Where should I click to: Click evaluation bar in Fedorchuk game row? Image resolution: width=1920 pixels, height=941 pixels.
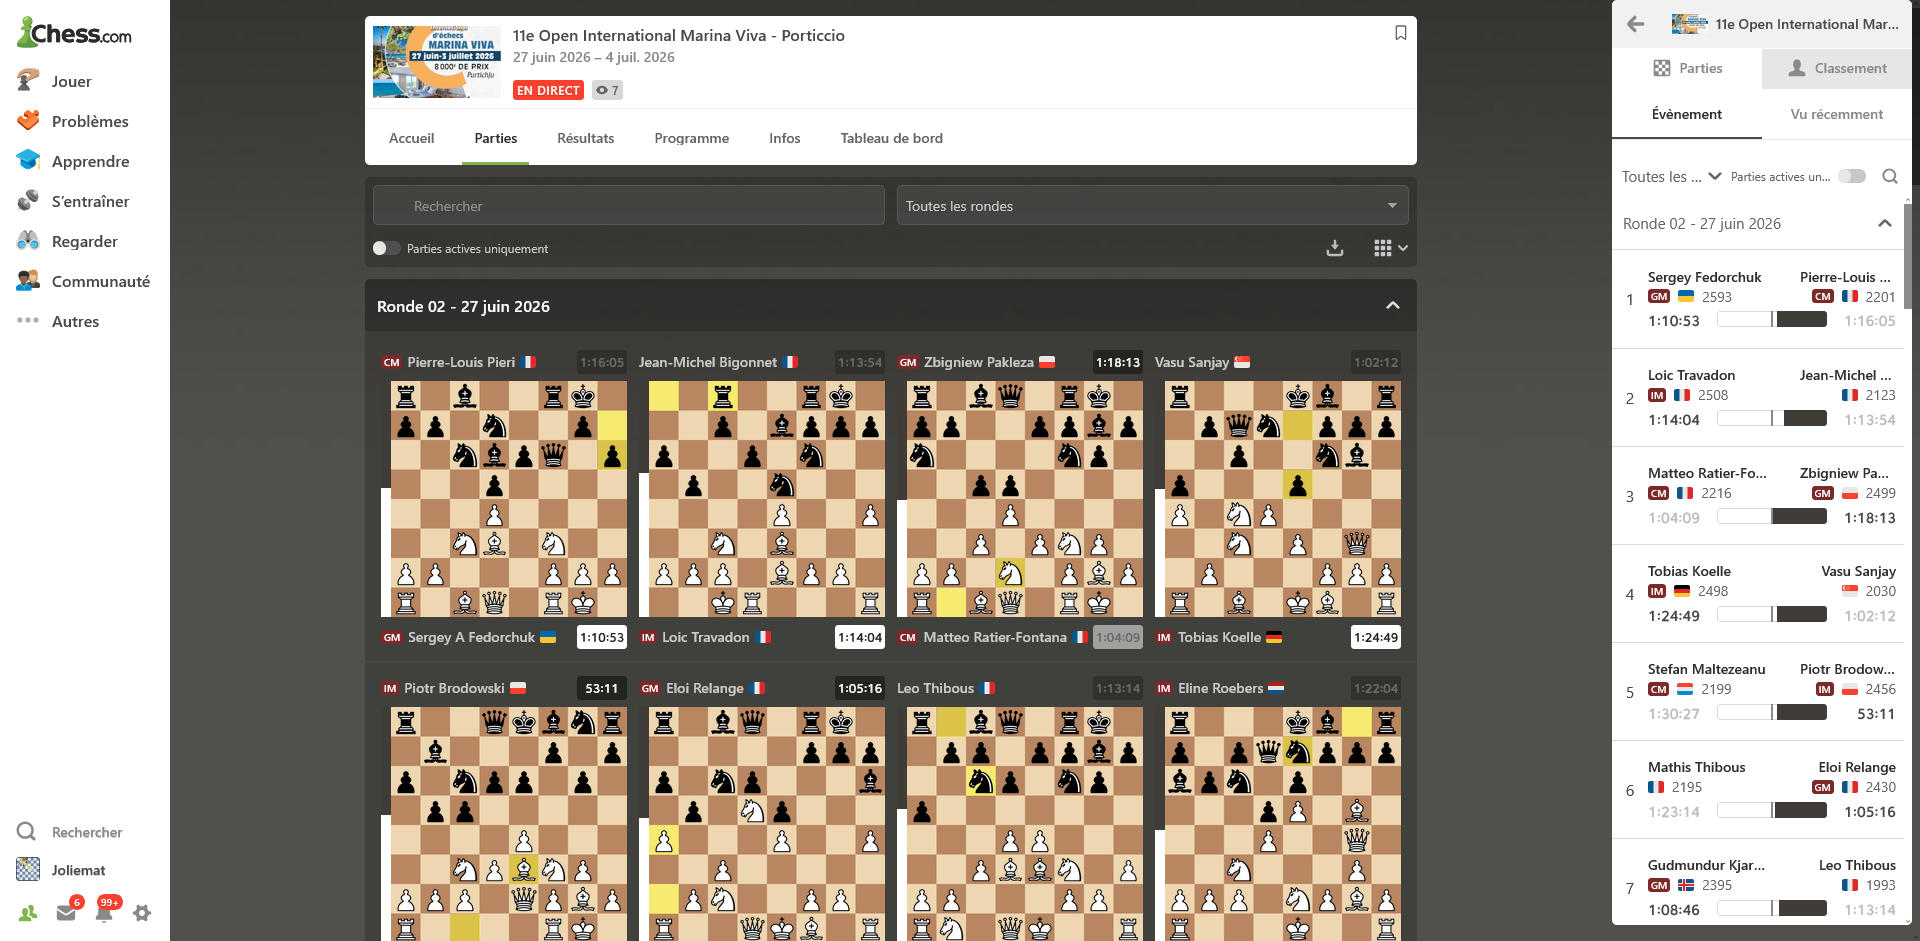coord(1772,320)
